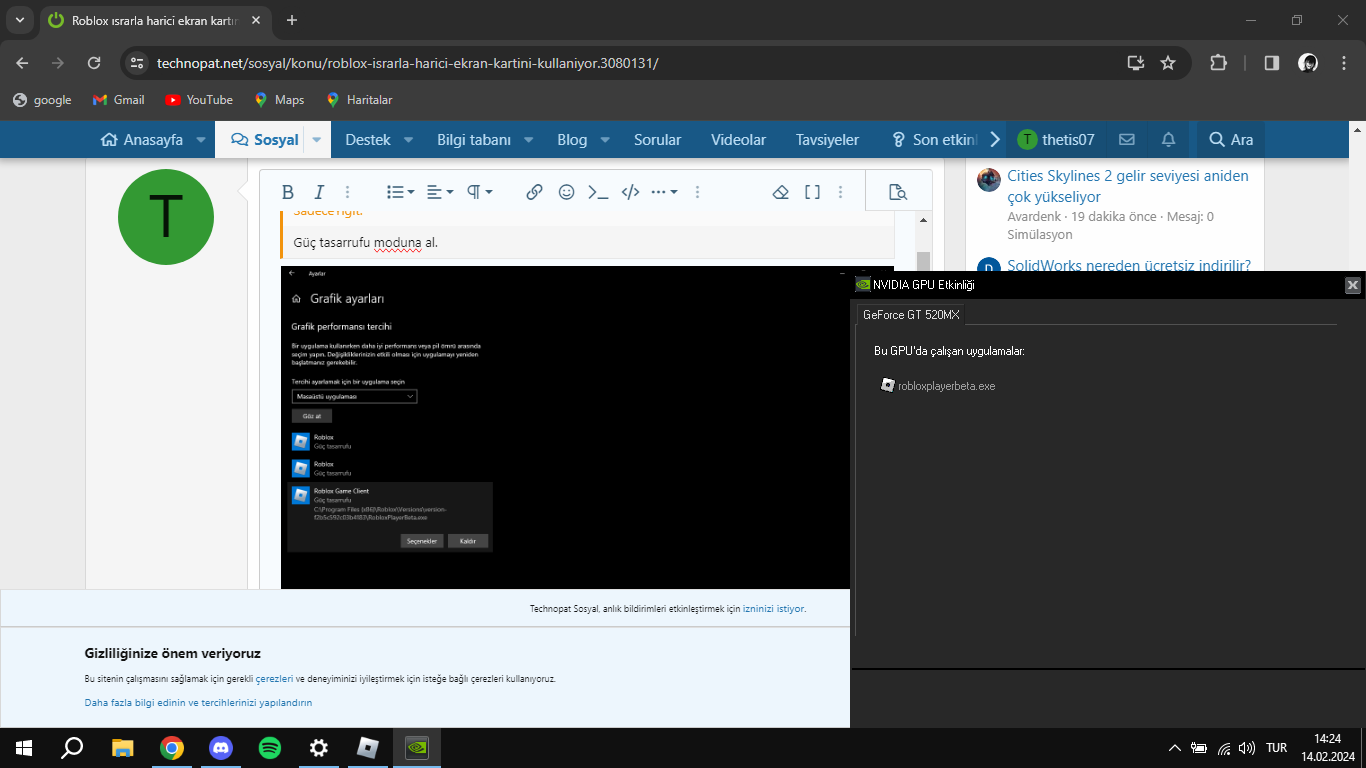Screen dimensions: 1366x768
Task: Expand the Bilgi tabanı dropdown arrow
Action: tap(529, 140)
